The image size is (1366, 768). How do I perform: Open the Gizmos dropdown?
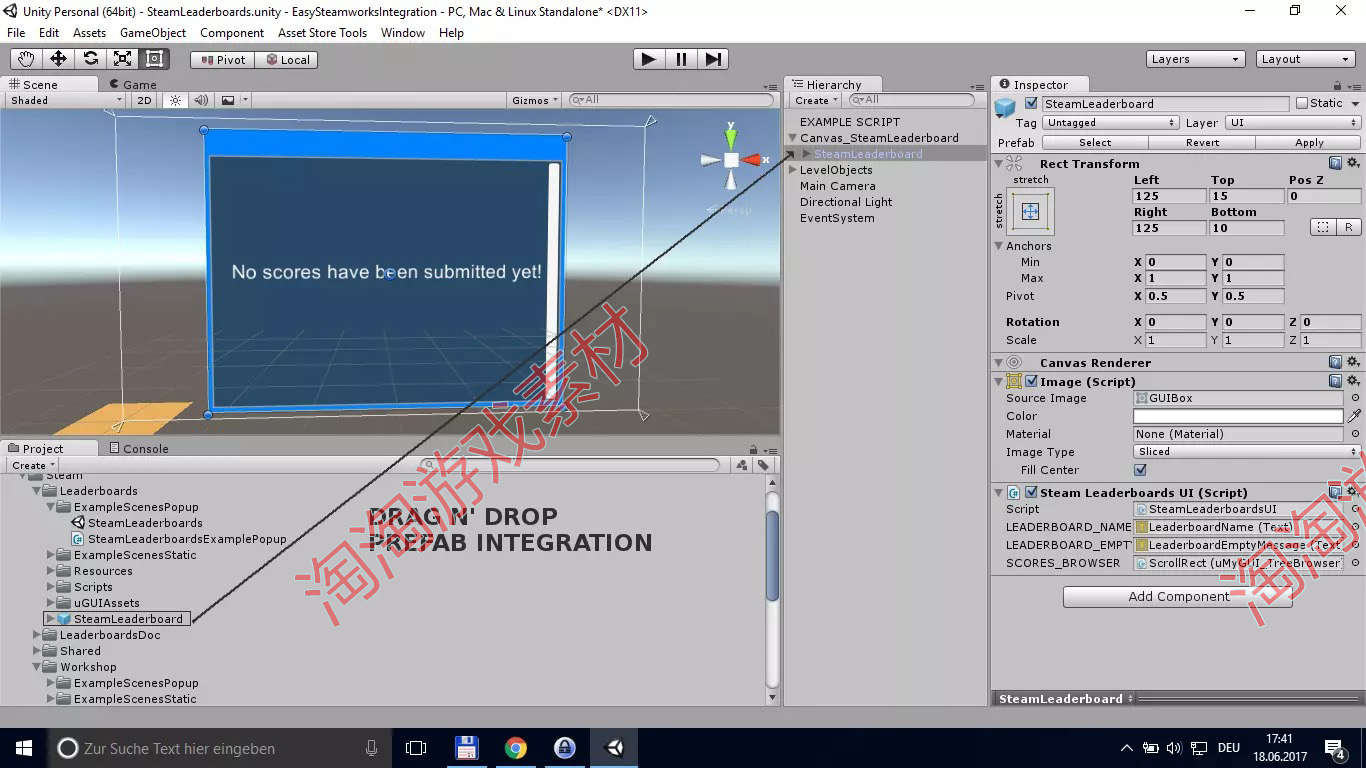(x=535, y=100)
